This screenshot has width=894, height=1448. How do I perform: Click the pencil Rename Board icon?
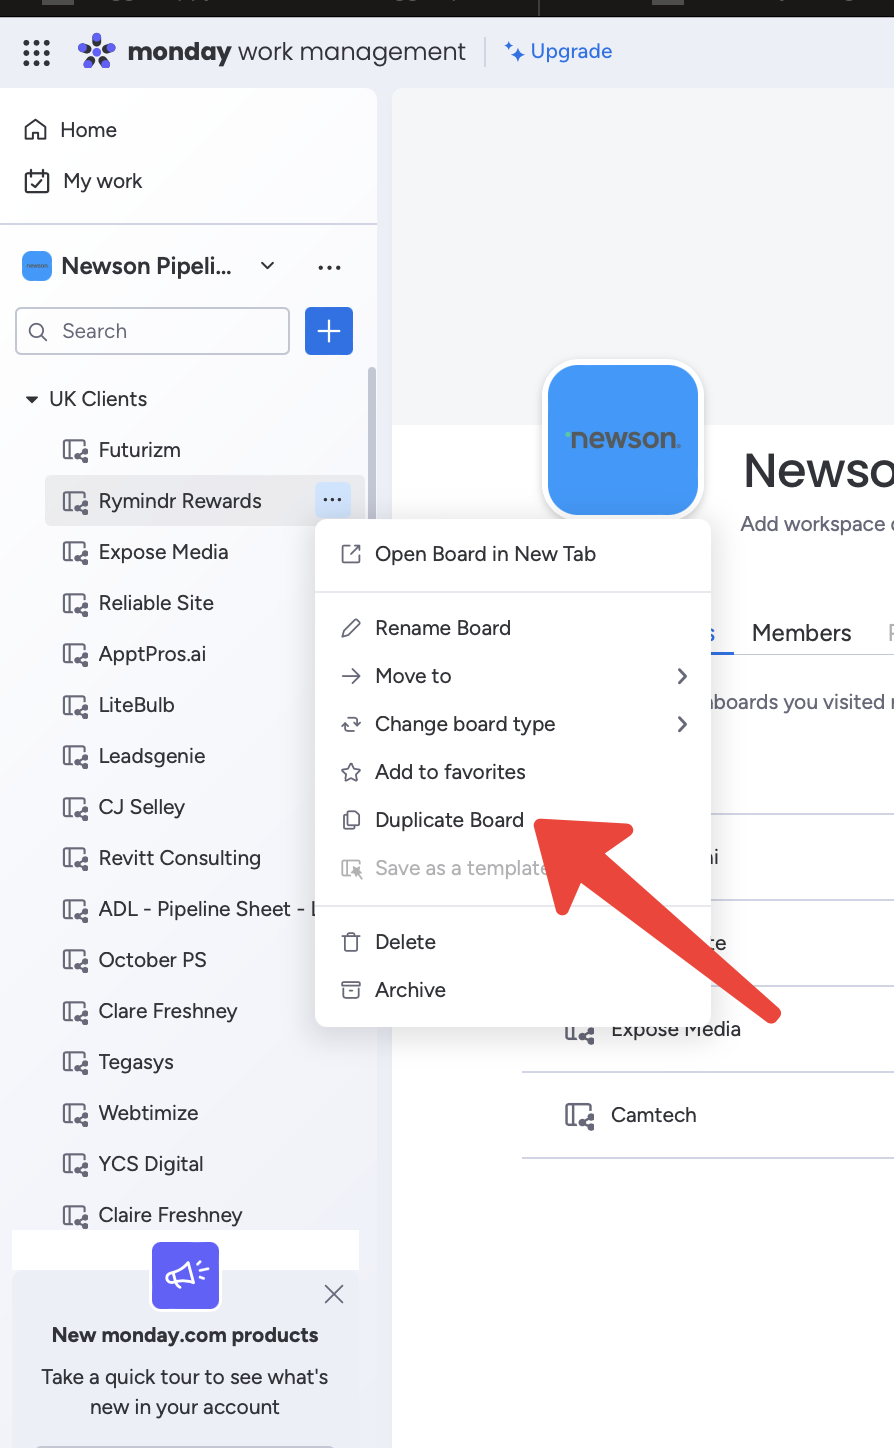pyautogui.click(x=351, y=628)
